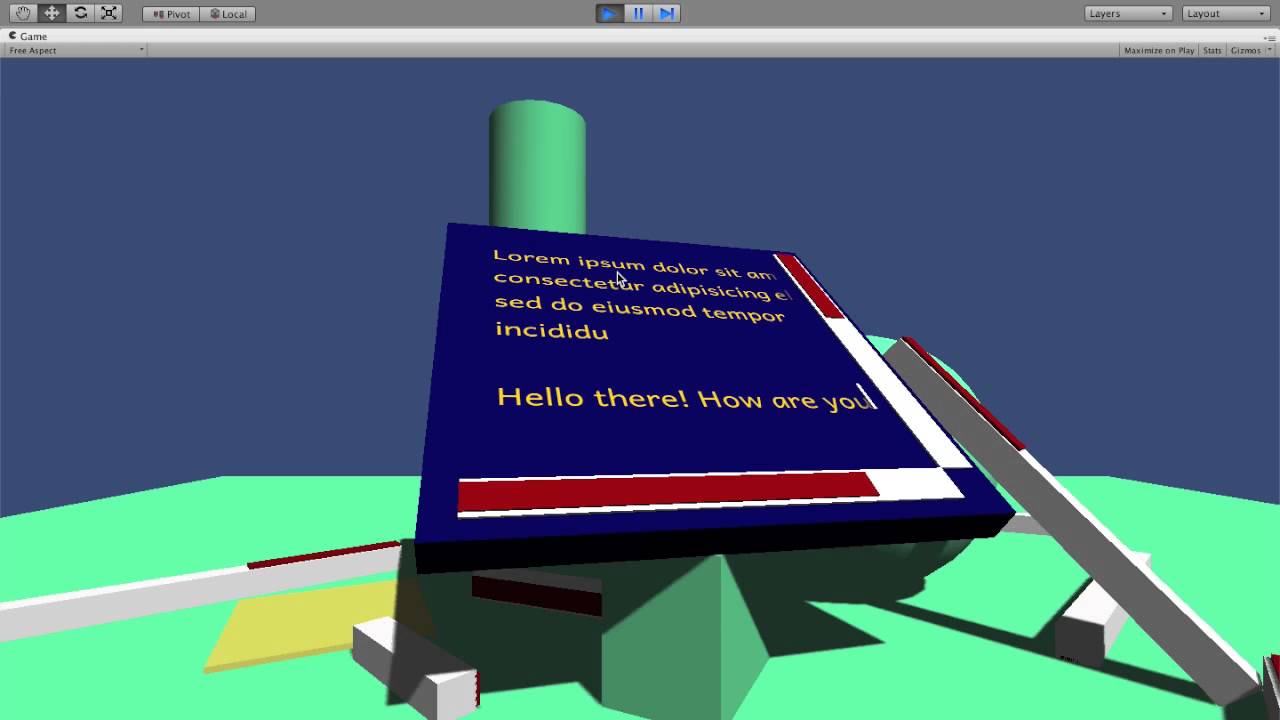Click the 'Hello there! How are you' text field
Screen dimensions: 1280x720
pos(686,398)
